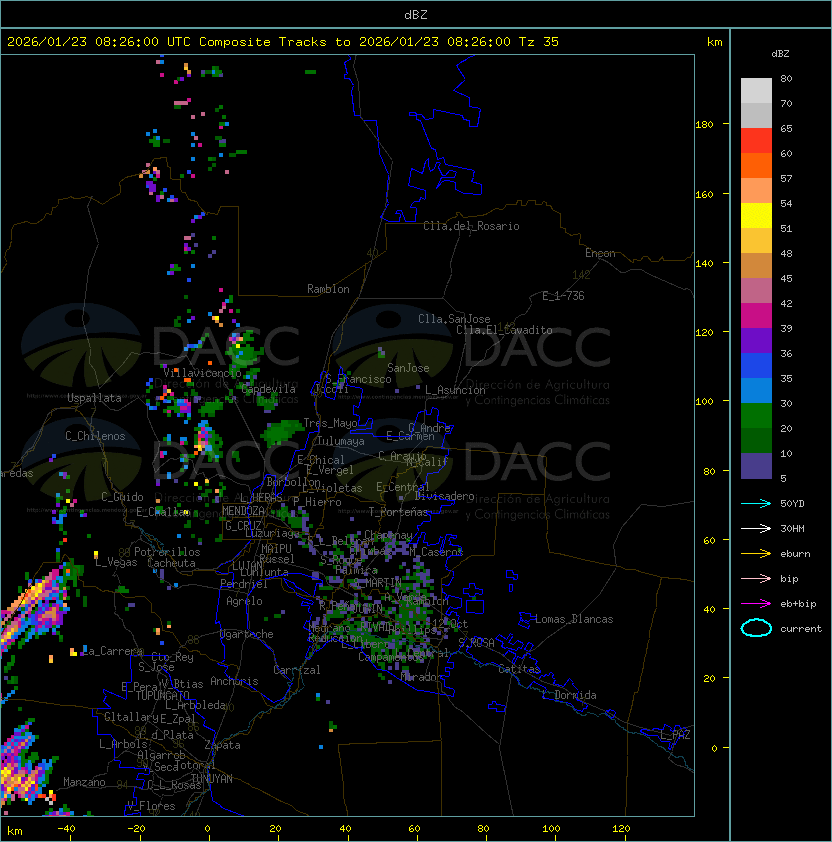Click the Clla.del_Rosario map label
This screenshot has width=832, height=842.
[471, 226]
